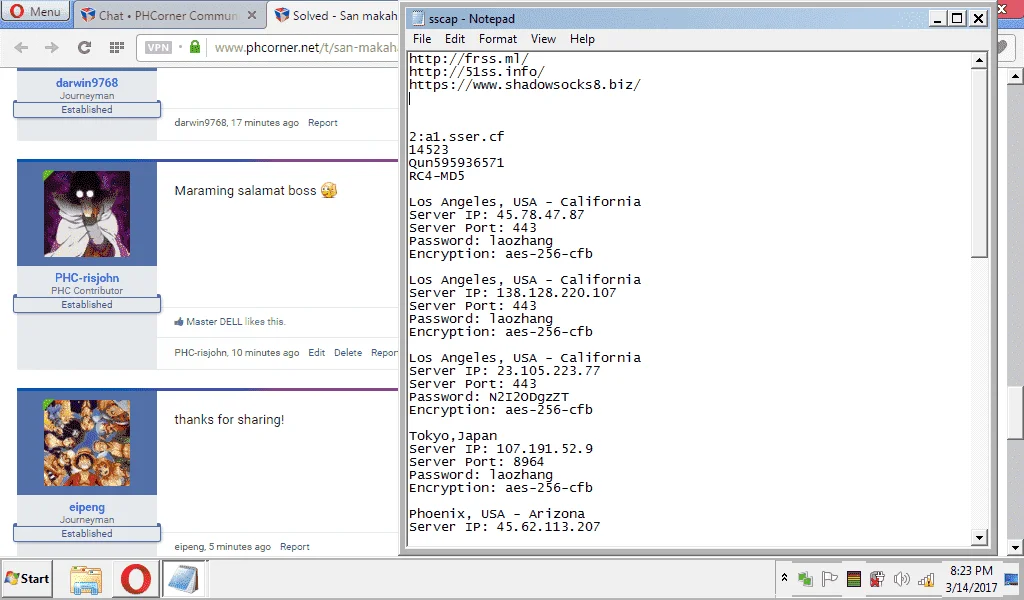1024x600 pixels.
Task: Open Opera Speed Dial grid icon
Action: [x=117, y=47]
